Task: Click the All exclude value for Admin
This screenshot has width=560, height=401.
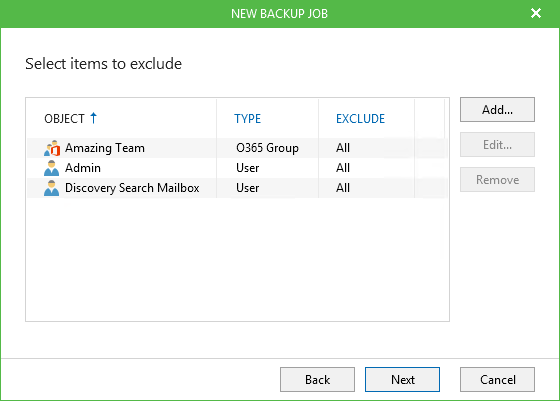Action: click(343, 168)
